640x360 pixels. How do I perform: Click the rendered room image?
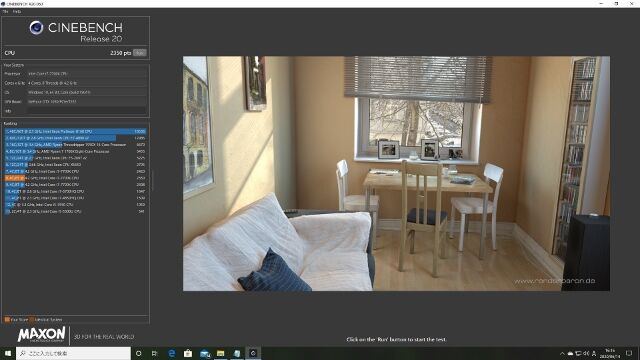(396, 173)
